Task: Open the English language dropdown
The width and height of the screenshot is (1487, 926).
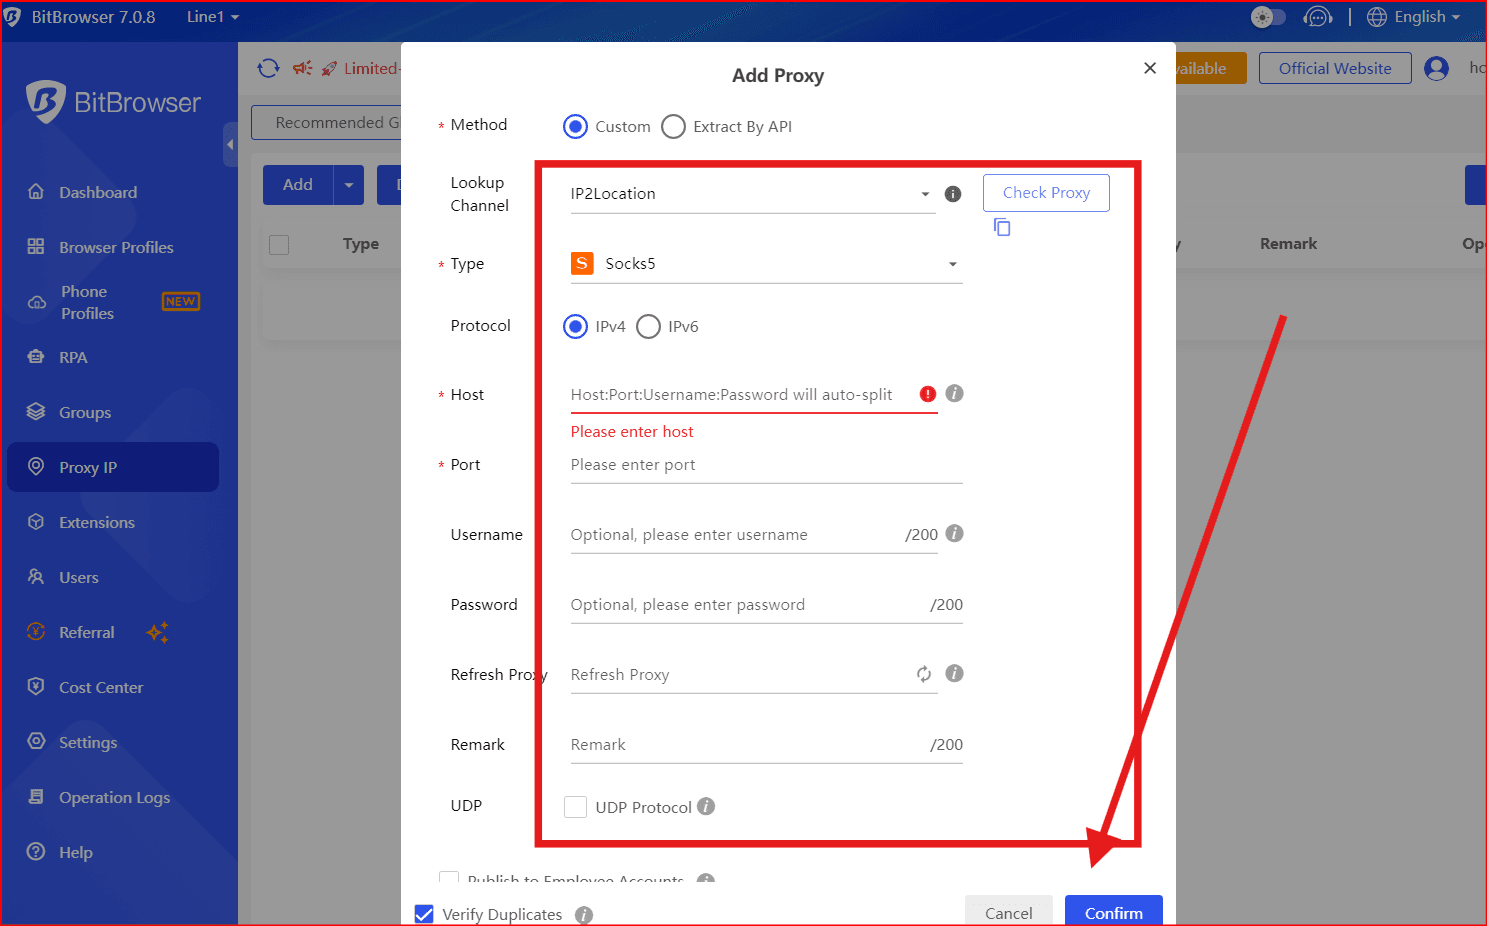Action: click(1414, 17)
